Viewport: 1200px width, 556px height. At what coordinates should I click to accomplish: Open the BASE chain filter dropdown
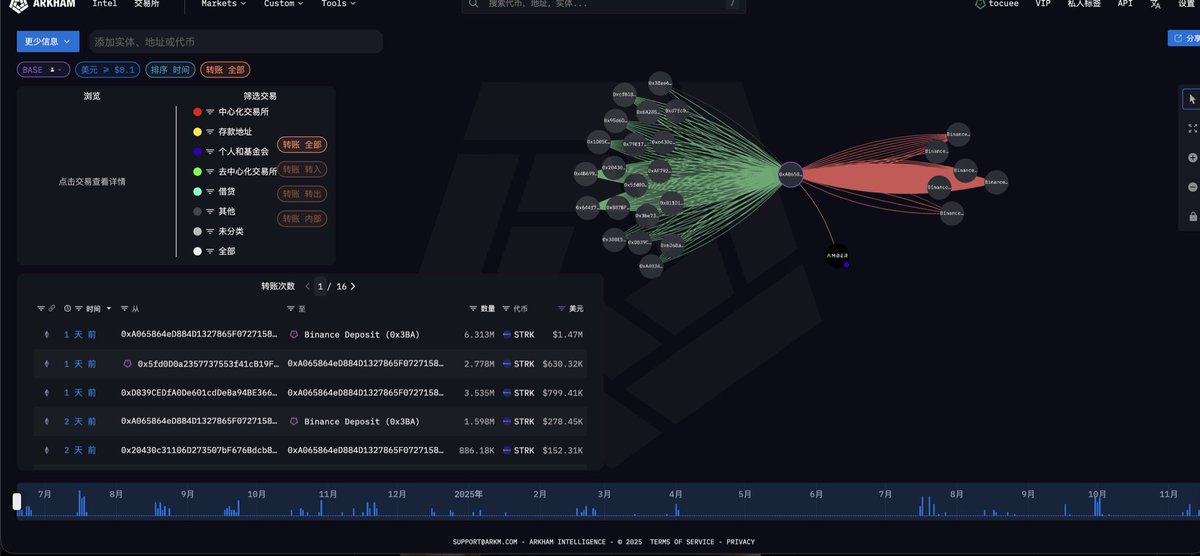click(44, 70)
